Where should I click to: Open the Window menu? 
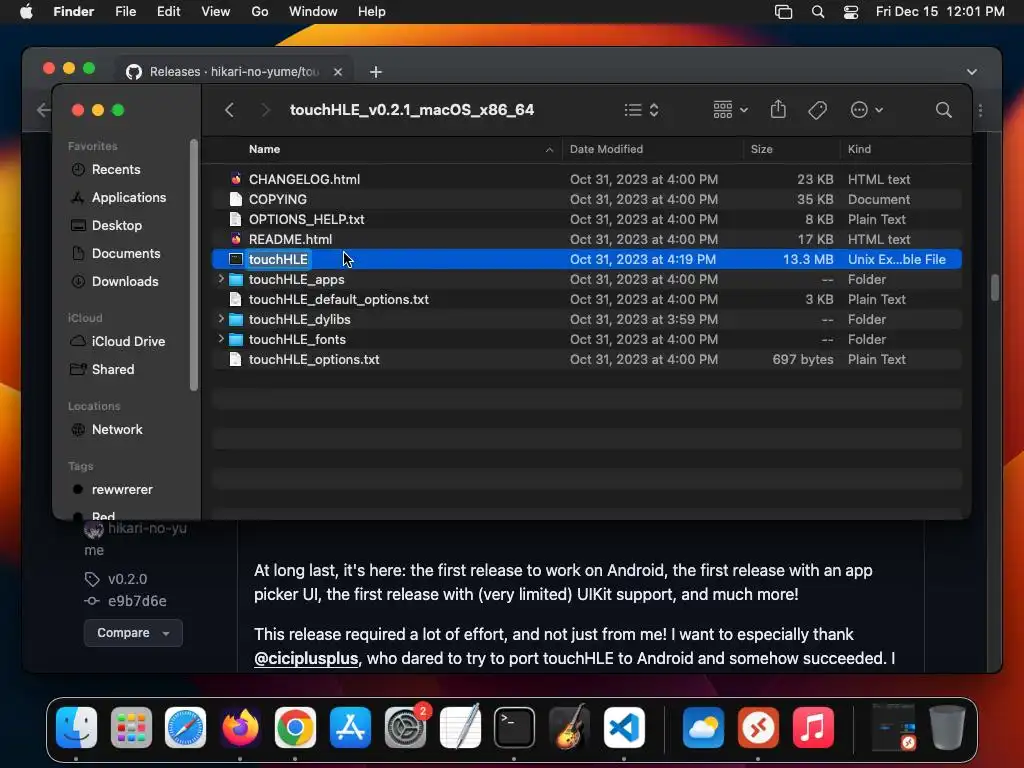click(x=313, y=12)
